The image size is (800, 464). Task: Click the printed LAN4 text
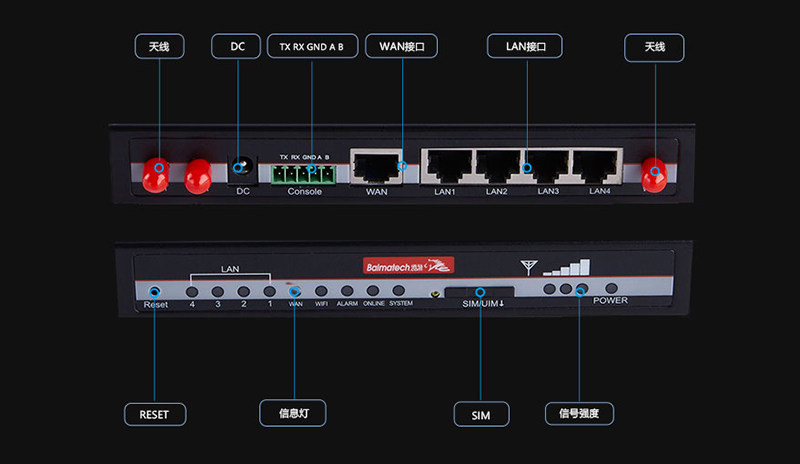tap(600, 191)
